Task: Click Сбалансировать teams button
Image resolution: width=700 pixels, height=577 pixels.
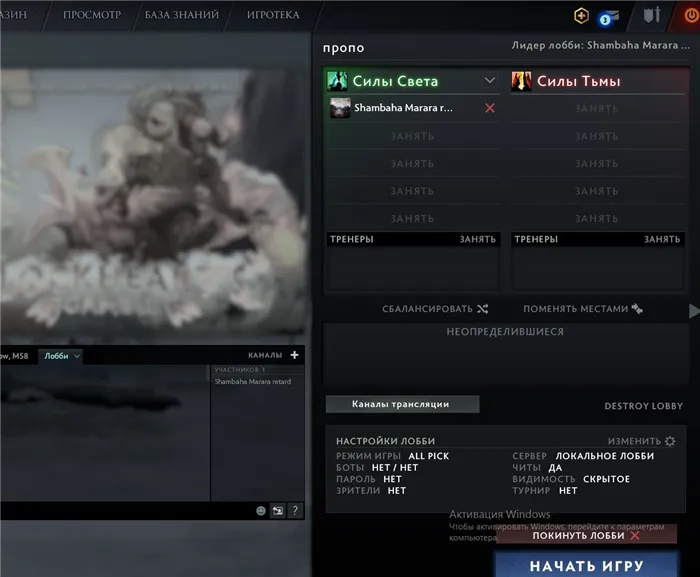Action: point(435,309)
